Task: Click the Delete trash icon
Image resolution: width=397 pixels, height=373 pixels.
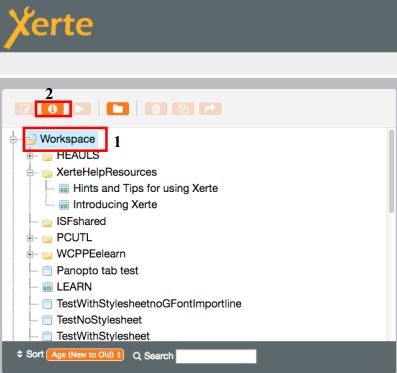Action: pyautogui.click(x=156, y=109)
